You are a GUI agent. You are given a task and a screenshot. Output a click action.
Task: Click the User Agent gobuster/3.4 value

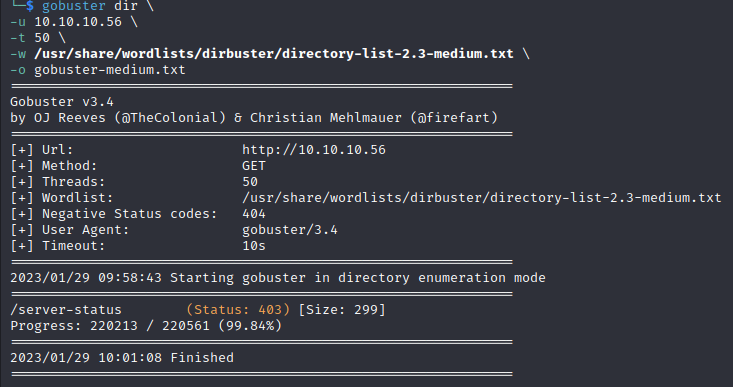click(290, 230)
